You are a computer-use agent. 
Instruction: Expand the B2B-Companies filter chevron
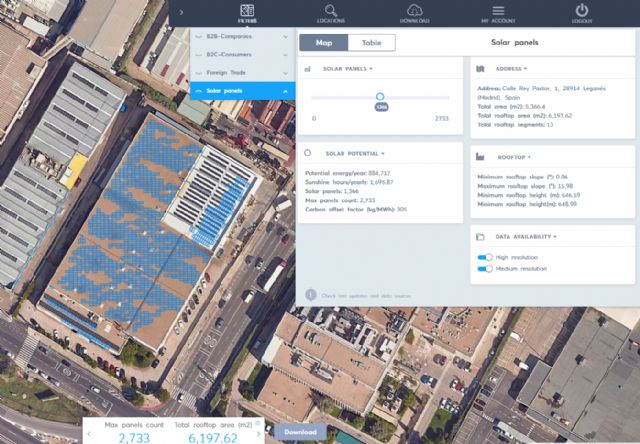(x=285, y=36)
